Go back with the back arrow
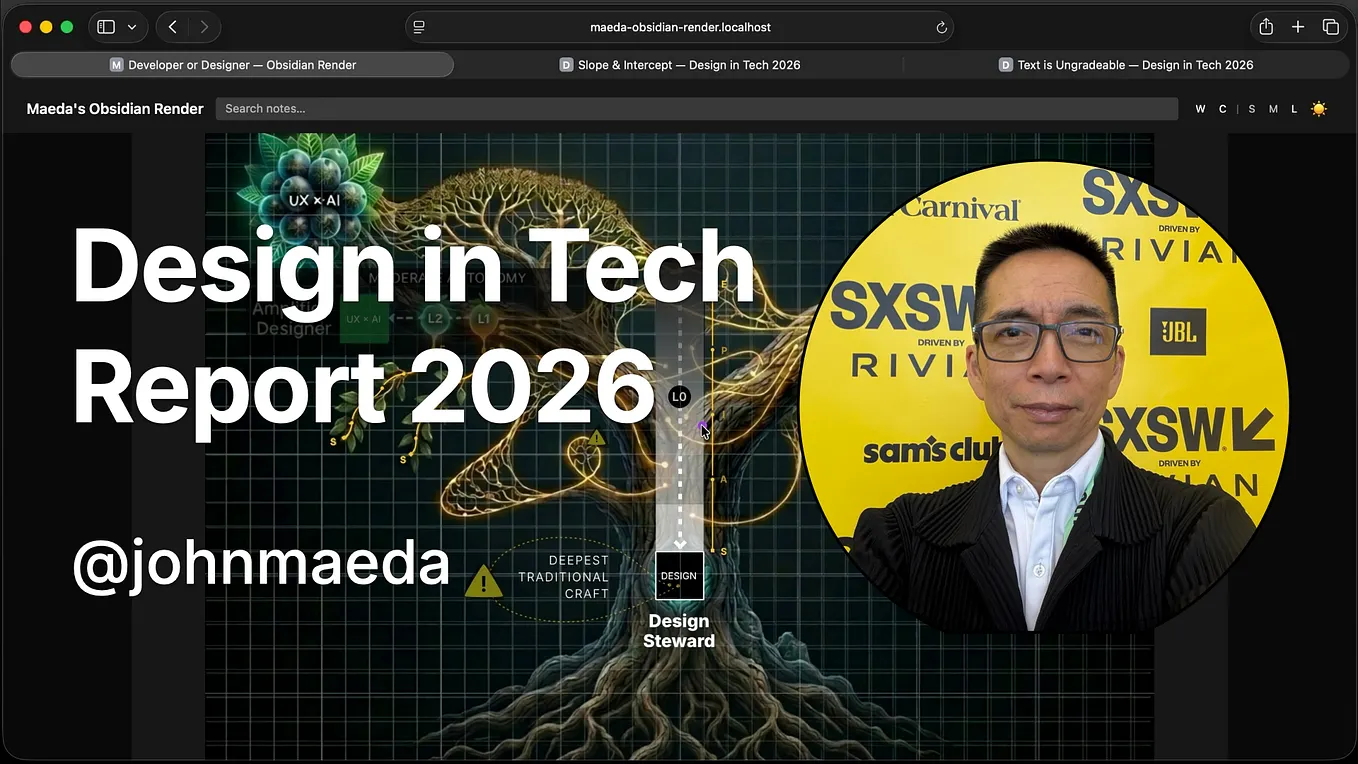 [173, 27]
